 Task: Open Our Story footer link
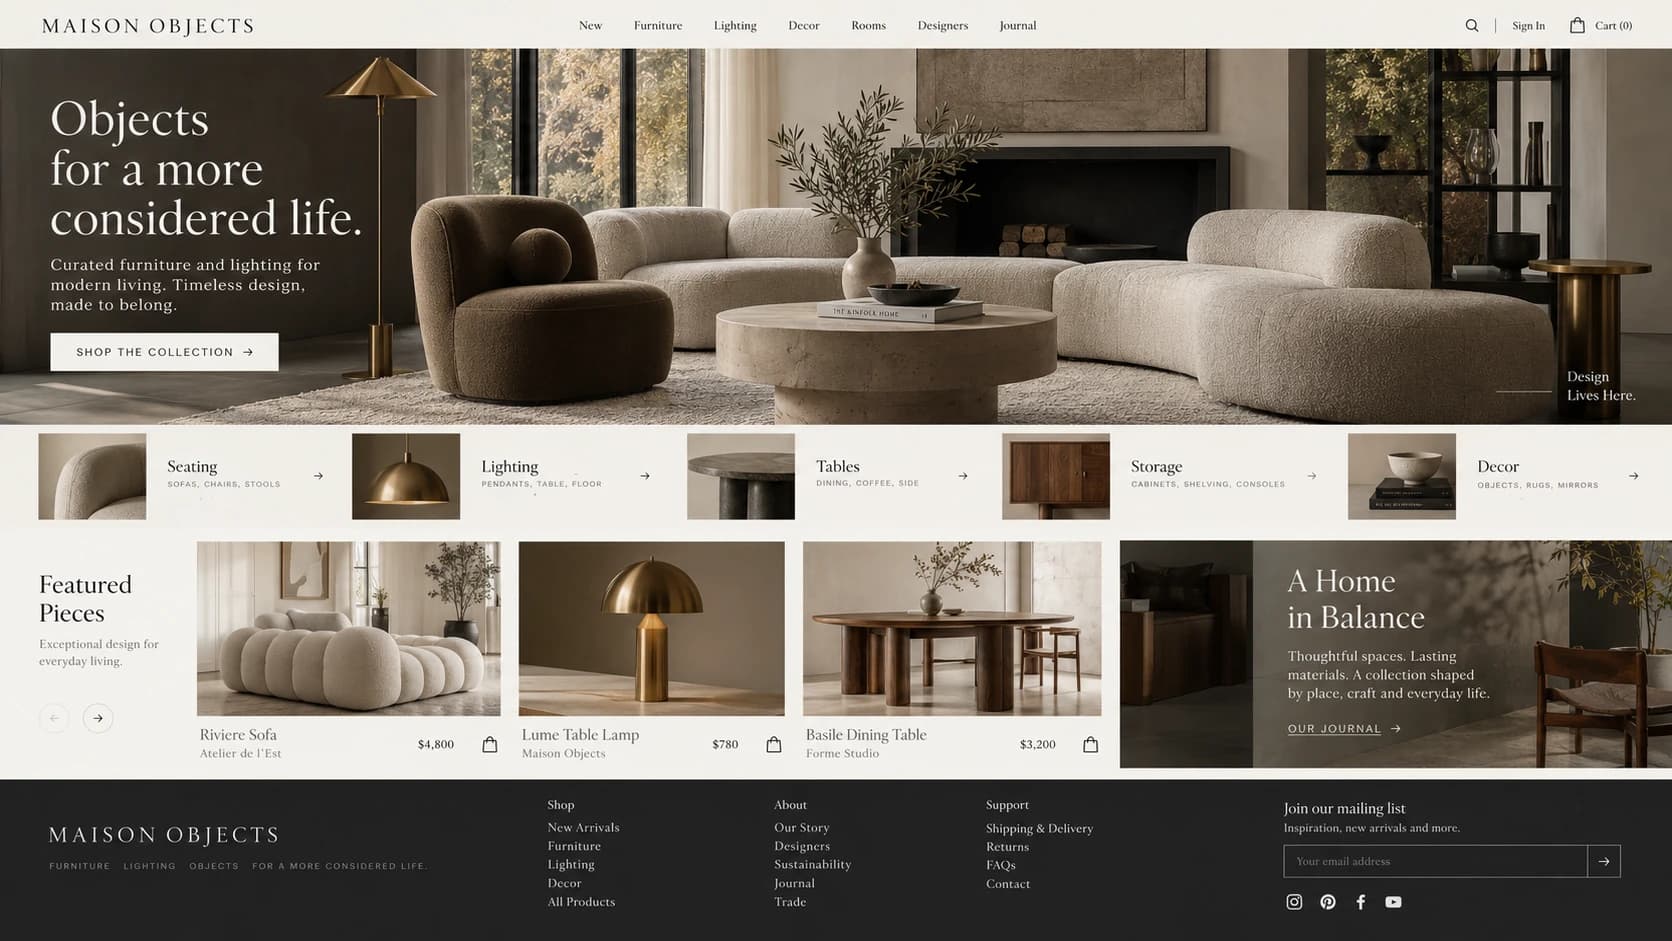click(802, 828)
